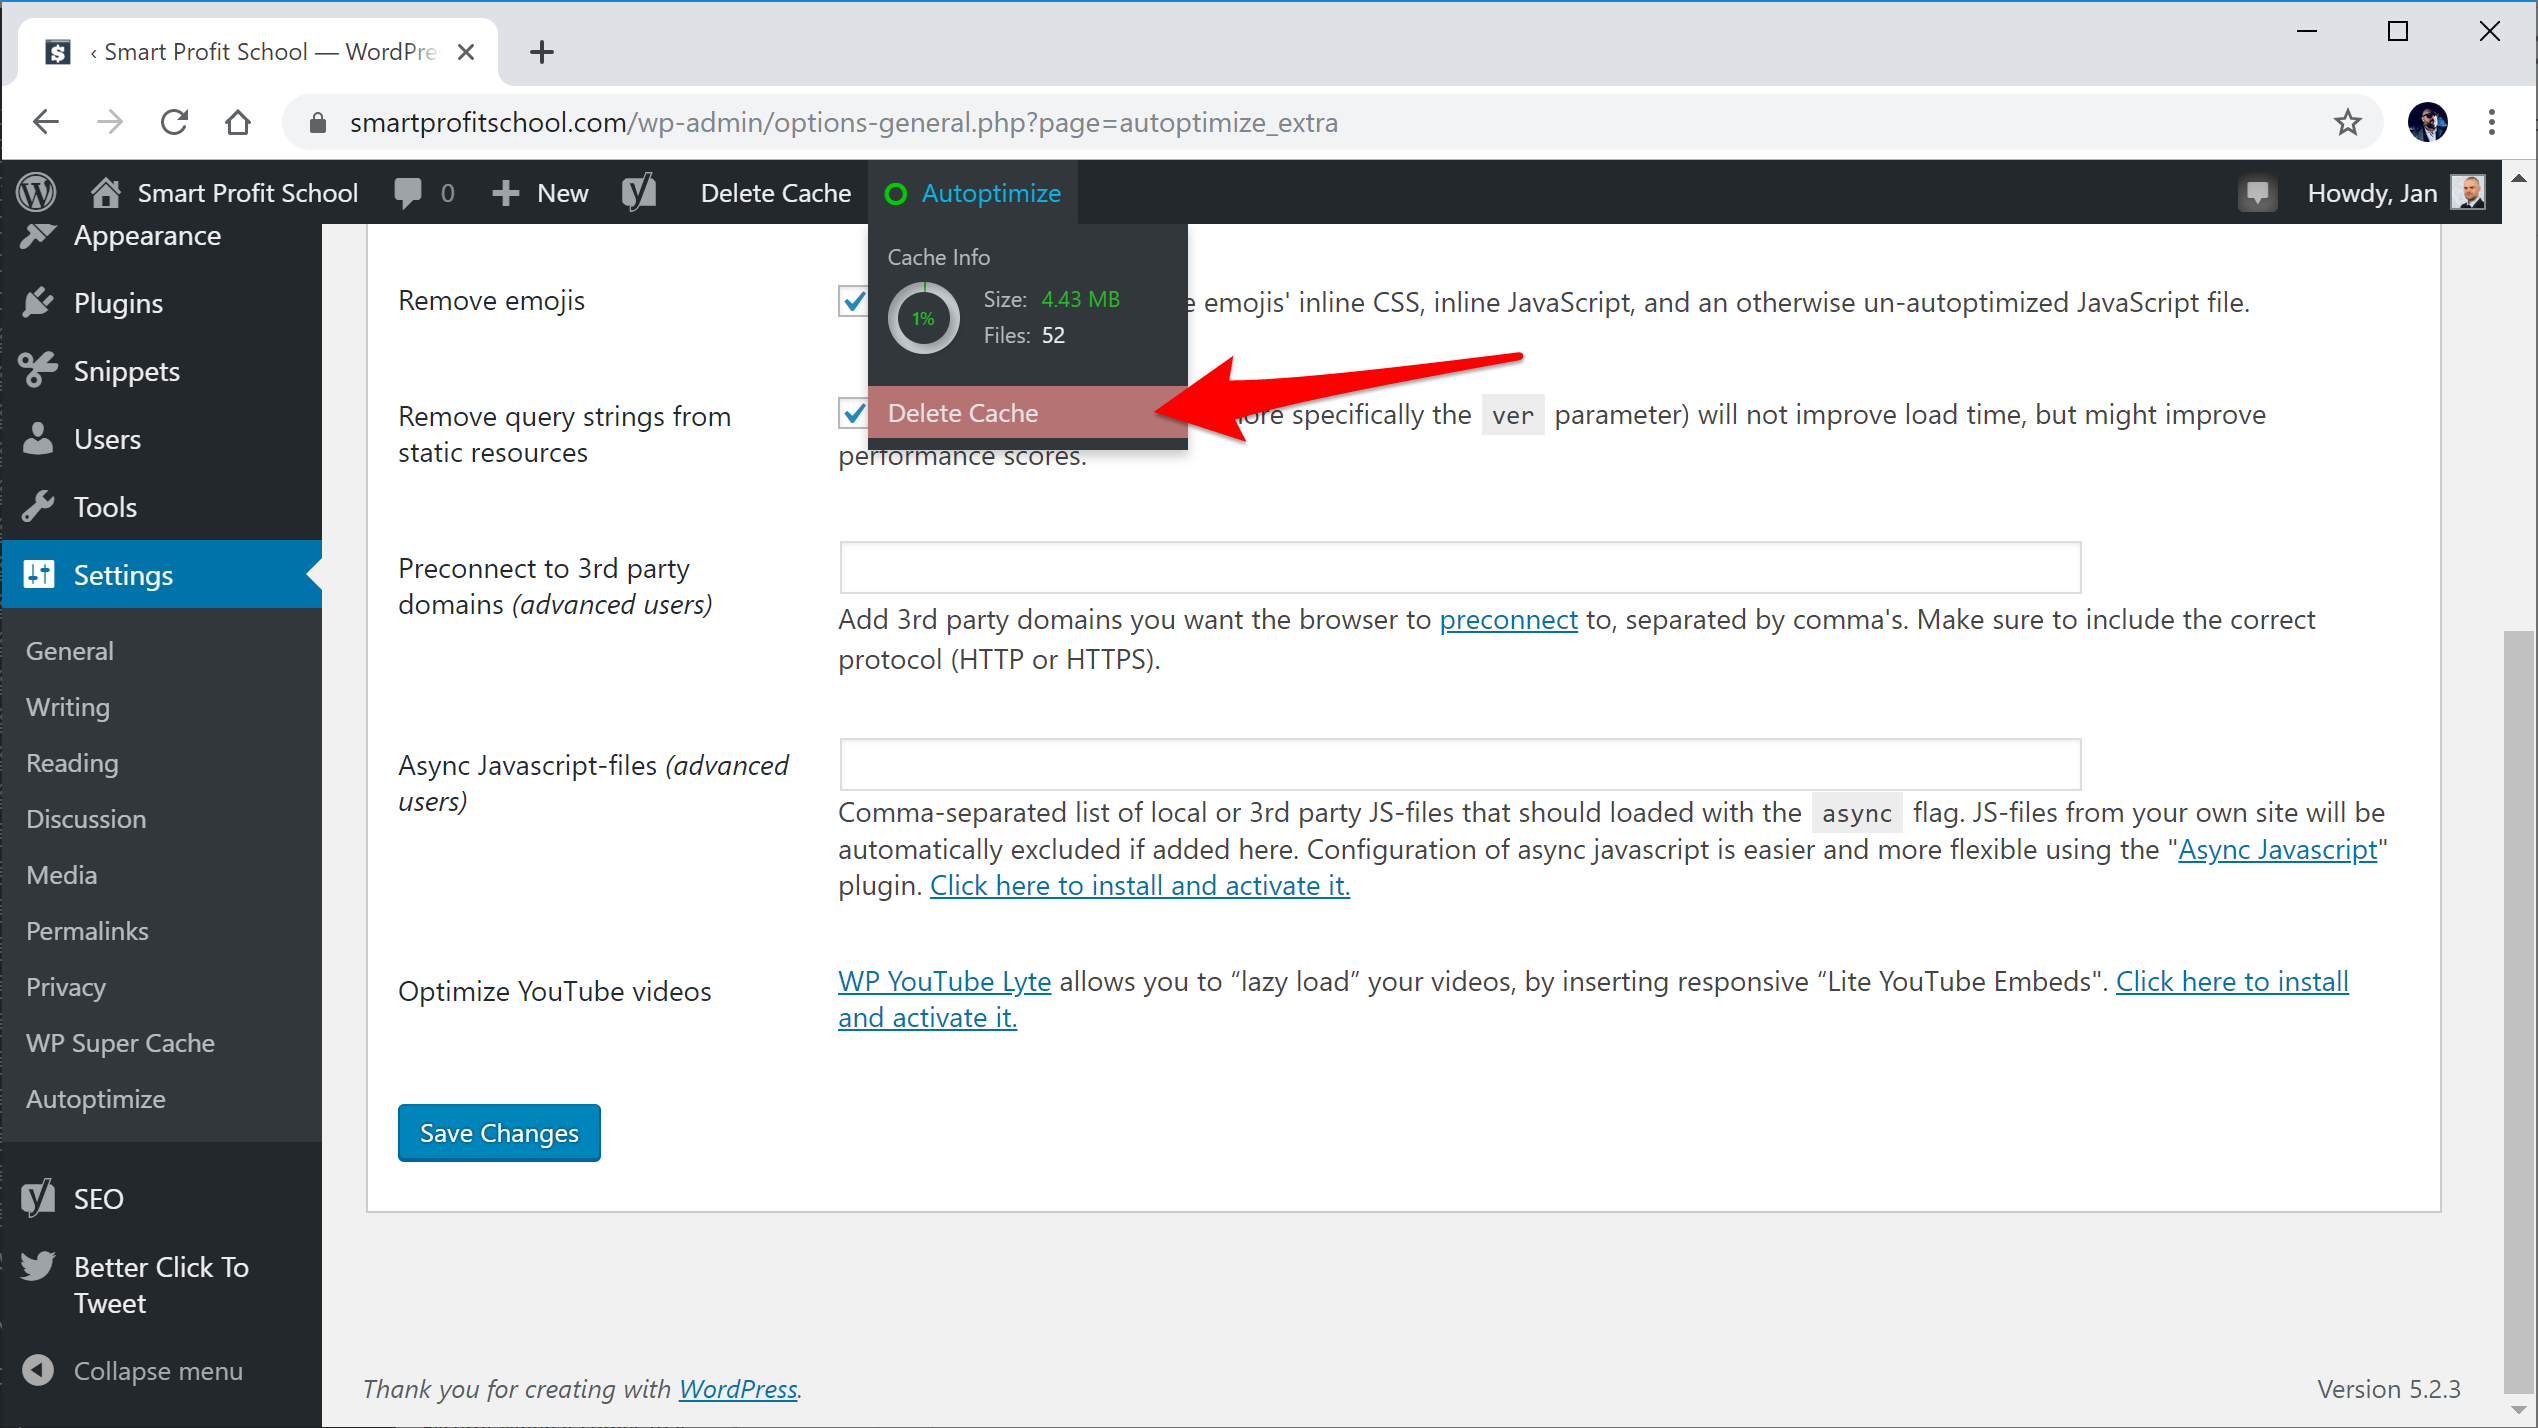Open the Howdy, Jan account menu
2538x1428 pixels.
(x=2396, y=193)
